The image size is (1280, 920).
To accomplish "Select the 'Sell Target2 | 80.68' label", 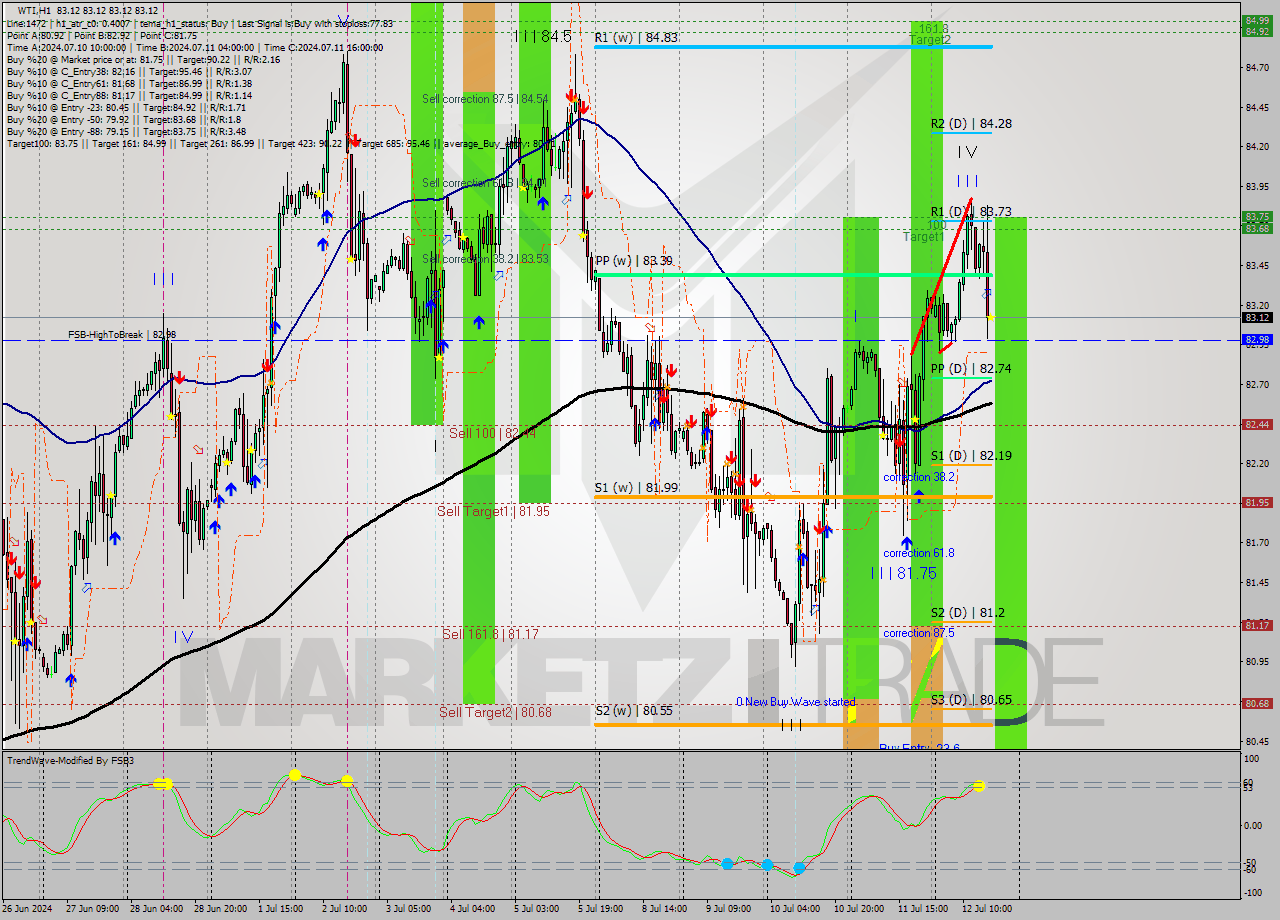I will pyautogui.click(x=495, y=713).
